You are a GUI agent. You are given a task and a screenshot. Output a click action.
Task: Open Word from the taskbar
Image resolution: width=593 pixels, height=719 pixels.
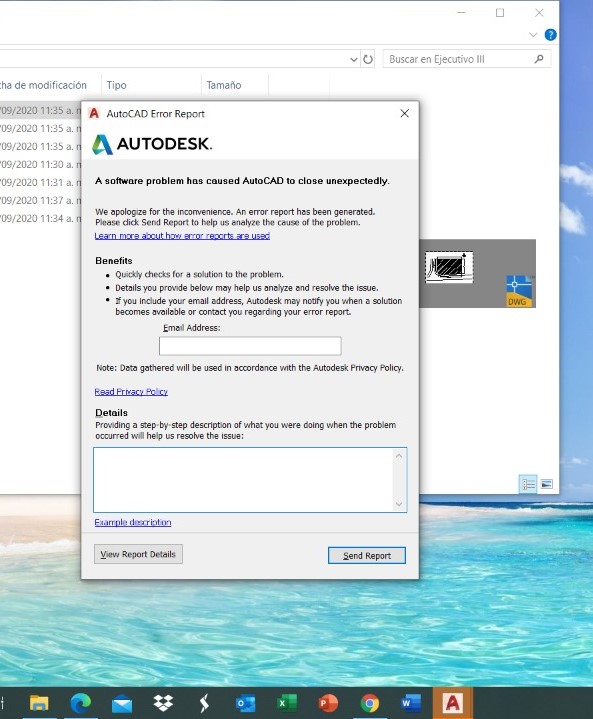411,703
